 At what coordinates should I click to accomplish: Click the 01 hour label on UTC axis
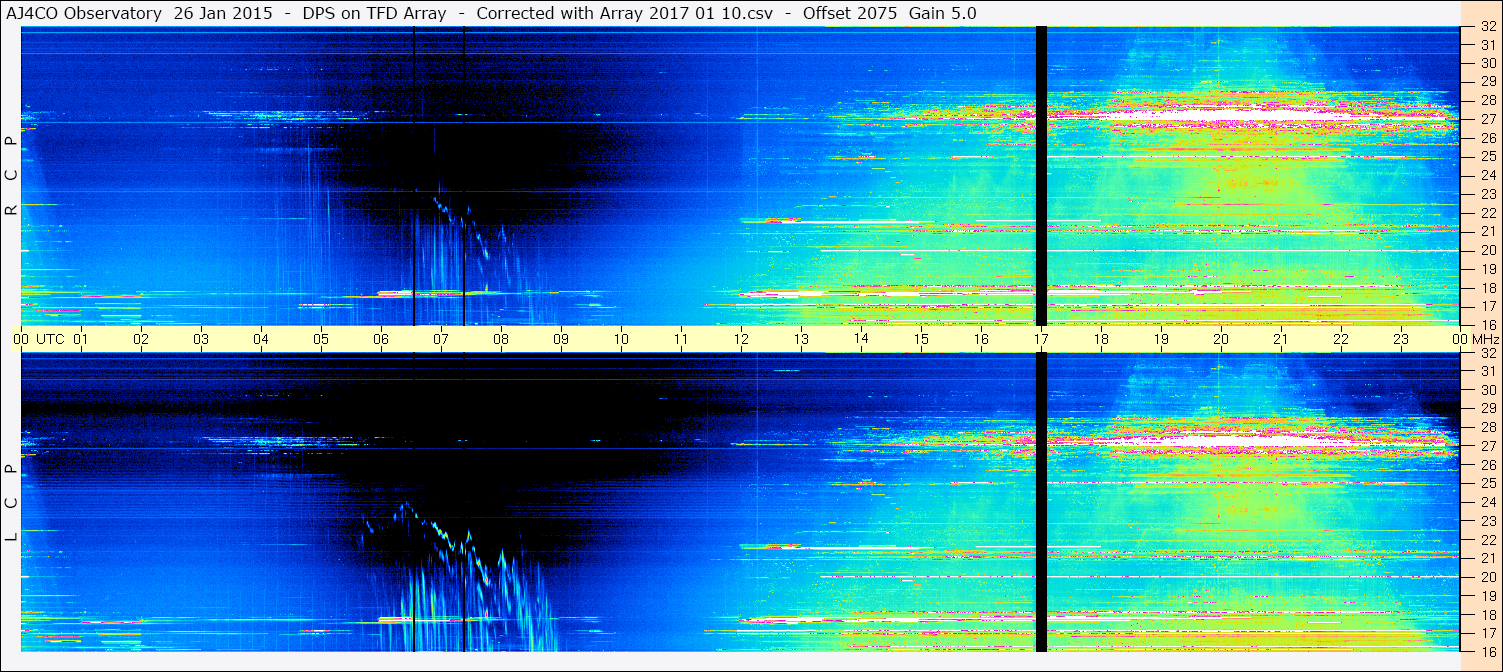pyautogui.click(x=81, y=339)
